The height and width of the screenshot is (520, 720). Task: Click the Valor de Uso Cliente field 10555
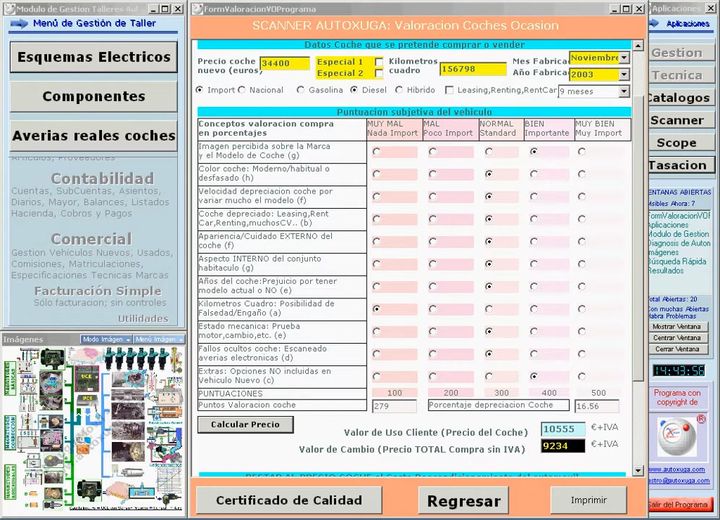563,429
